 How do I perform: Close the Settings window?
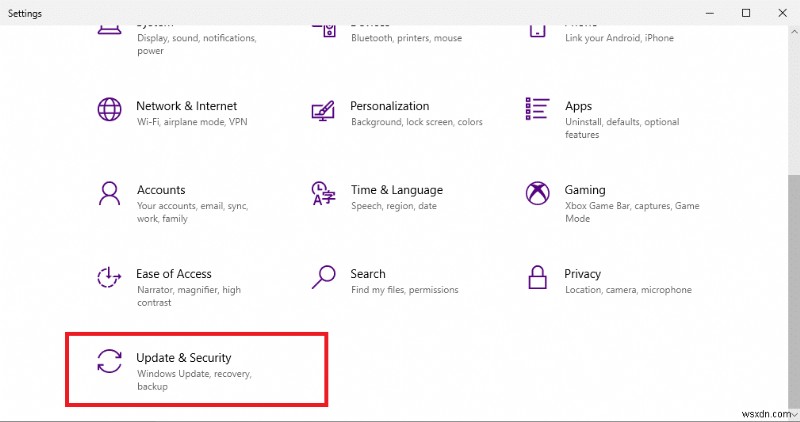point(782,13)
